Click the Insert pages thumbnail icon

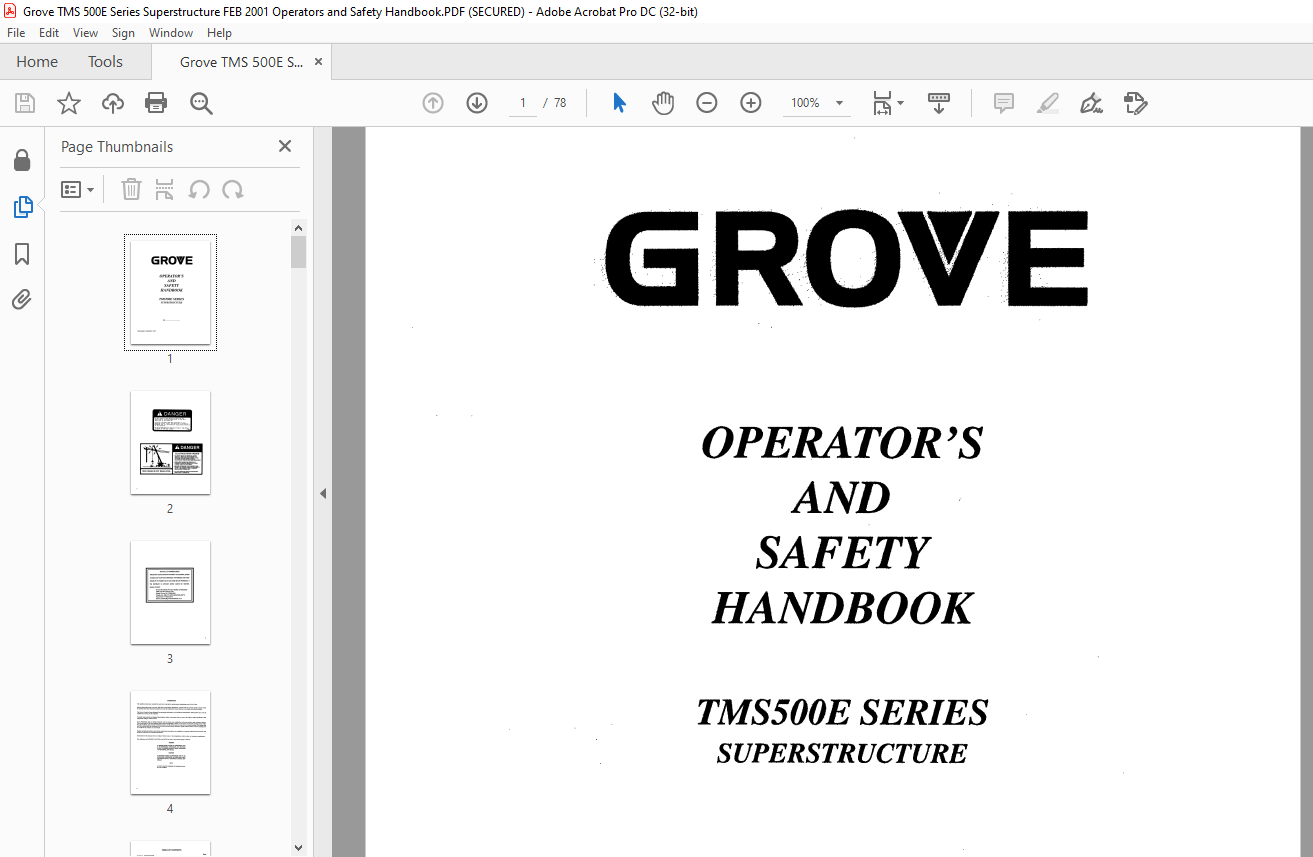(x=165, y=189)
